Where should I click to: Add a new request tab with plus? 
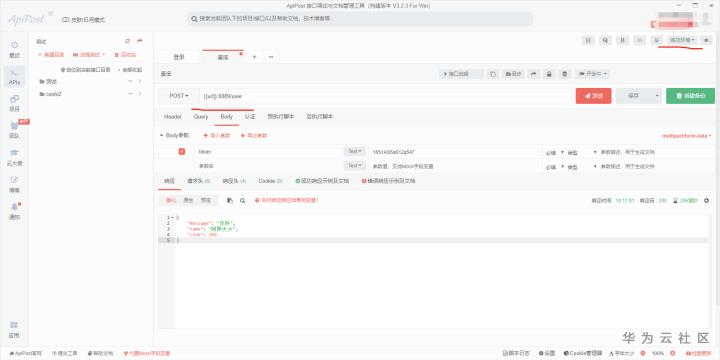[x=254, y=57]
